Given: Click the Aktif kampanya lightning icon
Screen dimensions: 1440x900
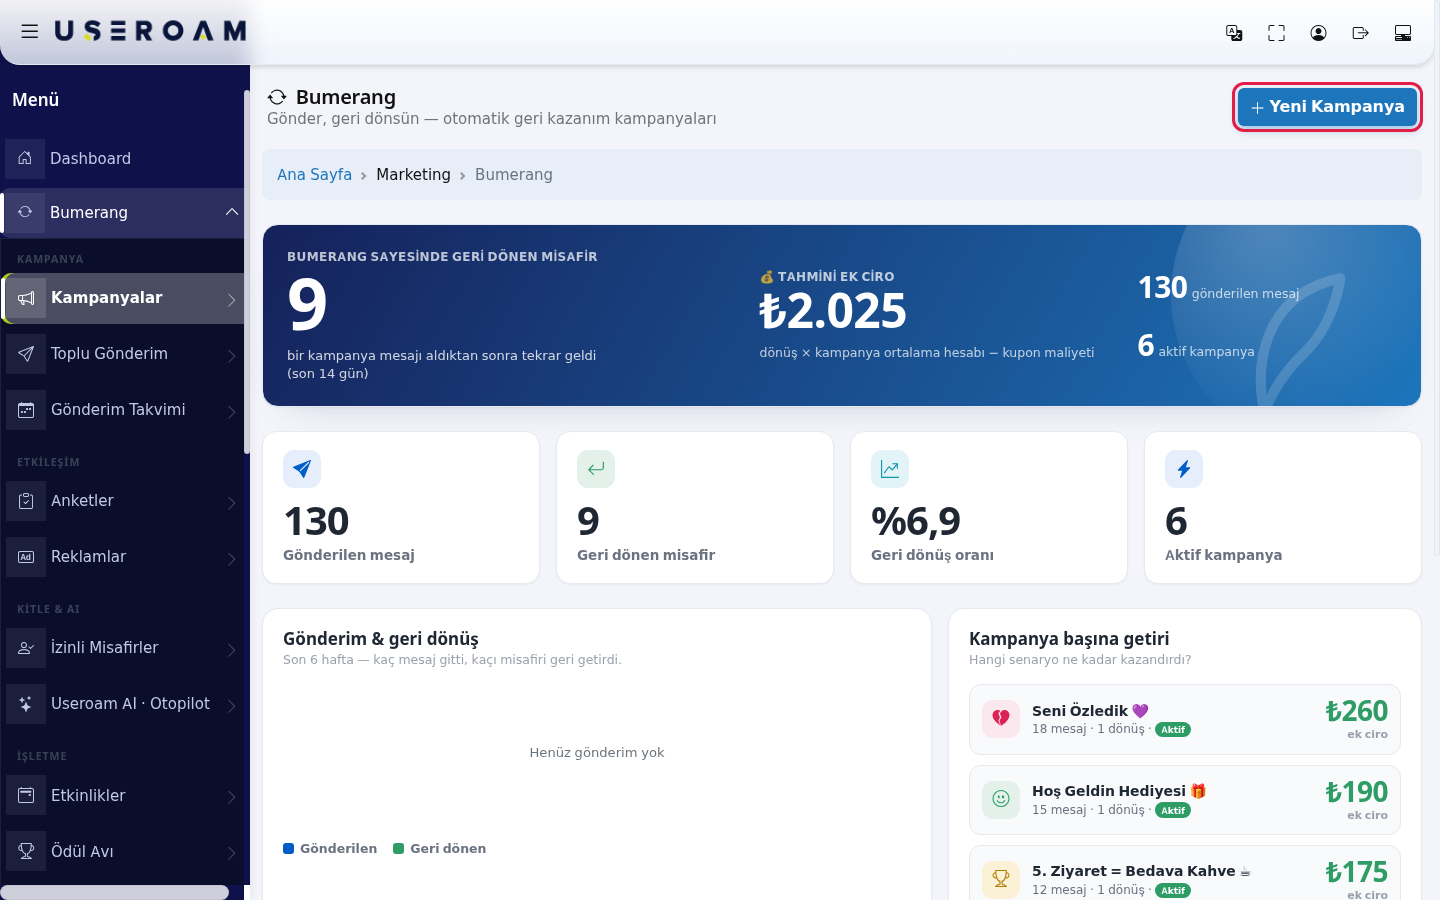Looking at the screenshot, I should pyautogui.click(x=1184, y=469).
